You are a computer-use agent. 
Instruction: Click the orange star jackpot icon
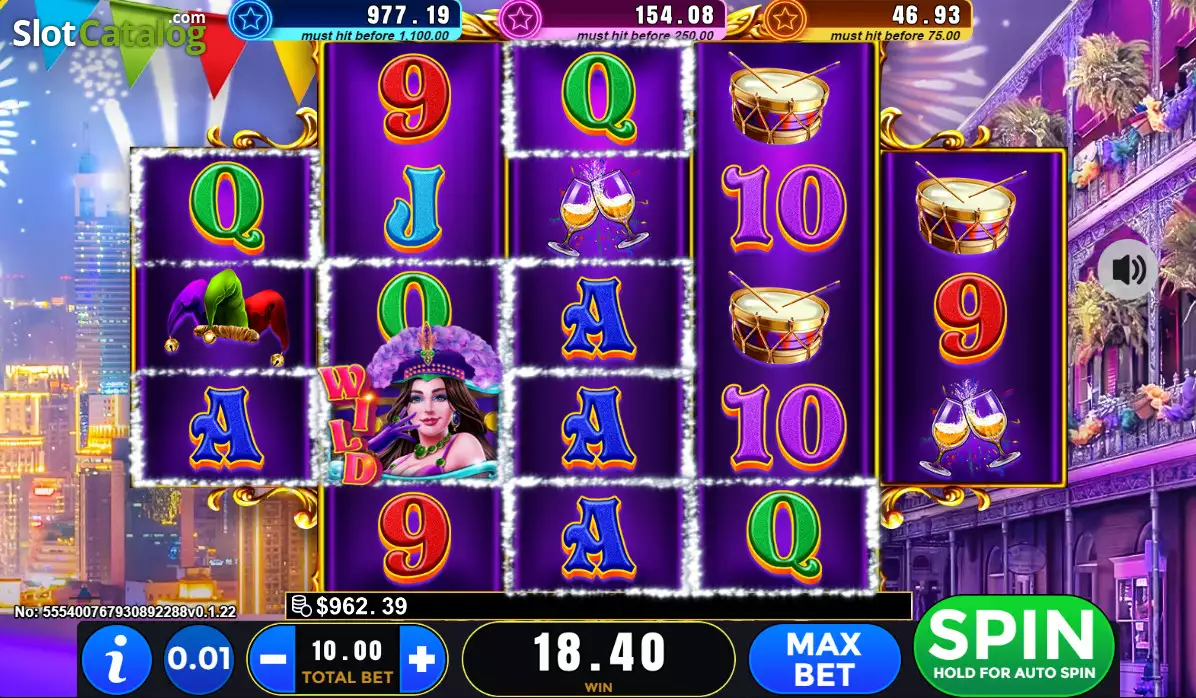pos(783,19)
